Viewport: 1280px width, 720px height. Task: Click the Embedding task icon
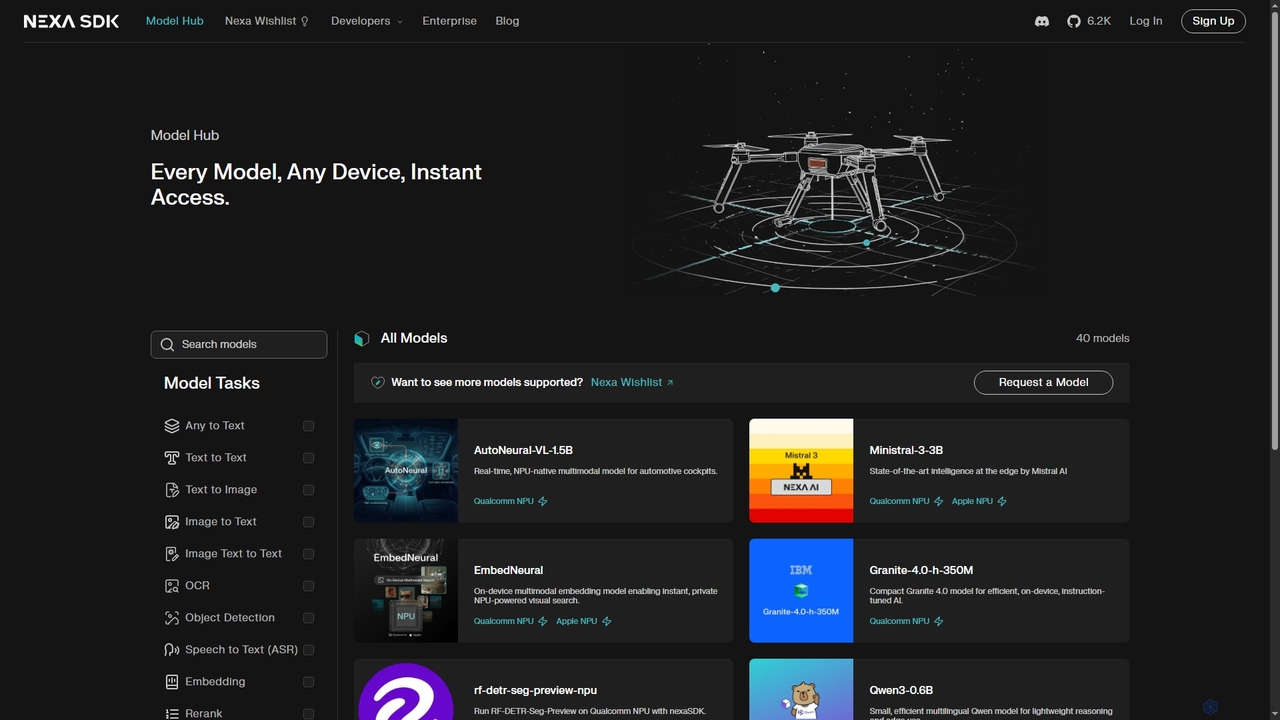[172, 682]
